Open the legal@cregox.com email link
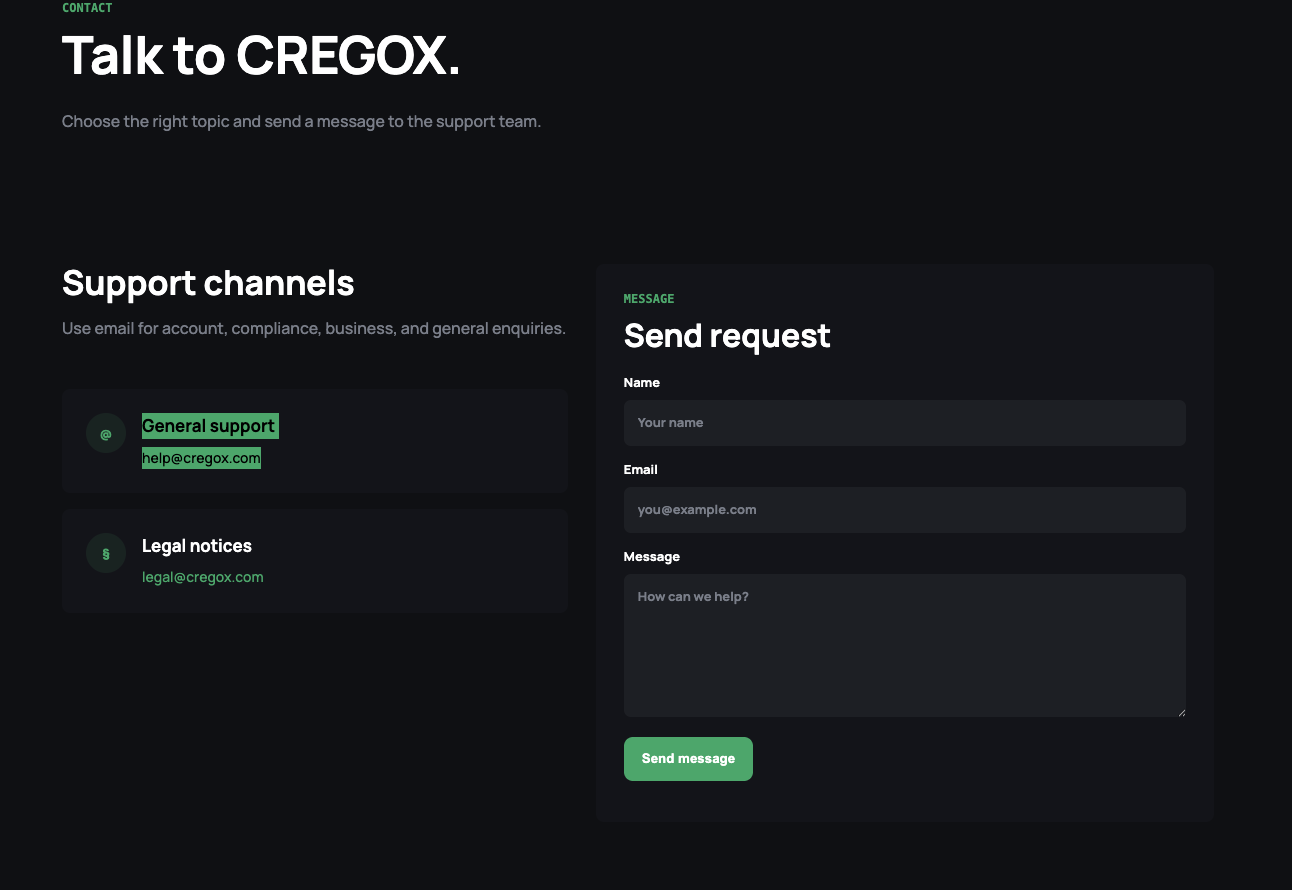Viewport: 1292px width, 890px height. [203, 577]
